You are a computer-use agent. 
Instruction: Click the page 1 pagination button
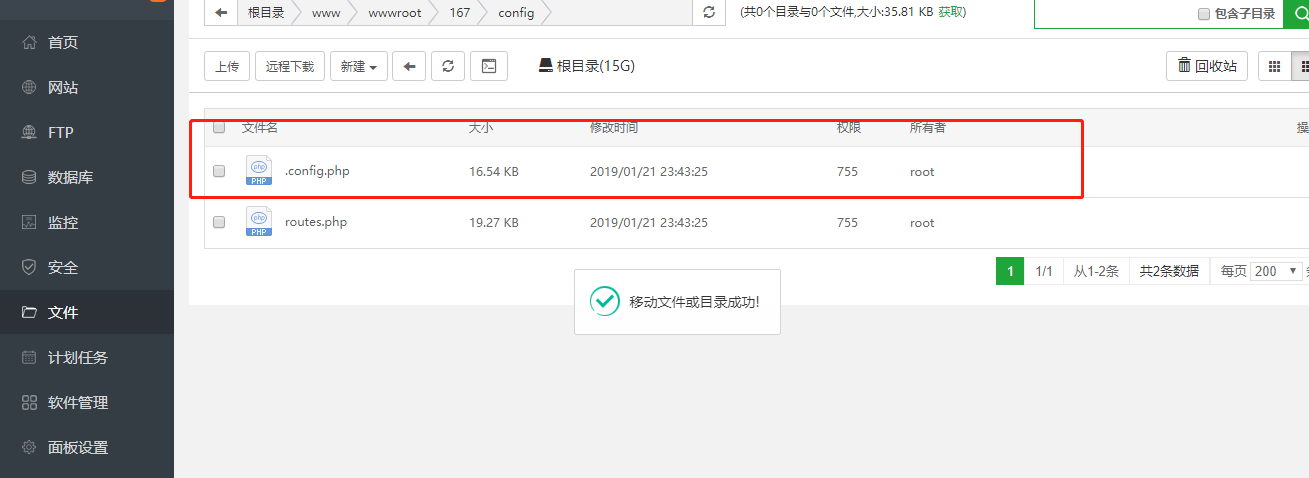point(1010,271)
